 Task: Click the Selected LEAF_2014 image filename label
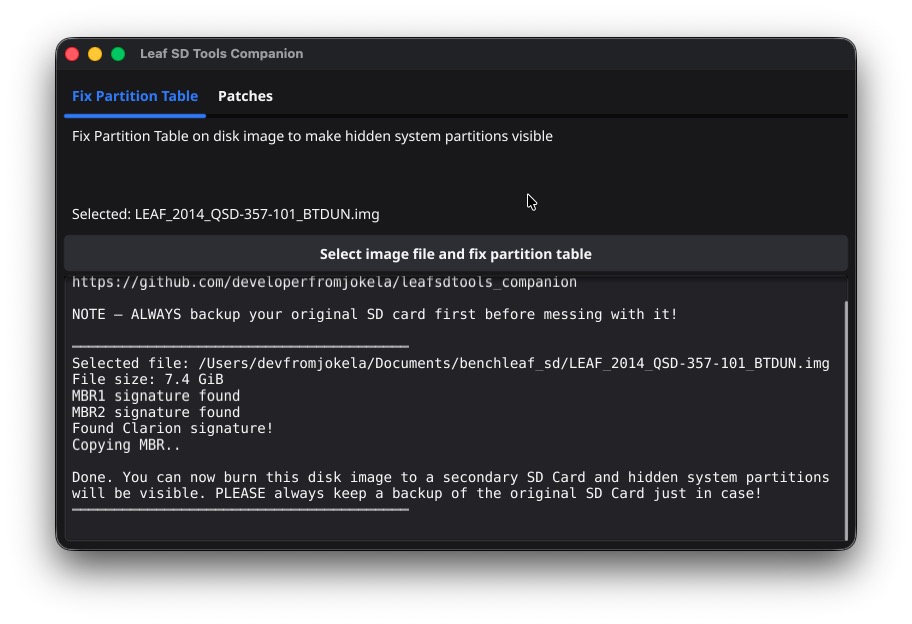coord(225,214)
